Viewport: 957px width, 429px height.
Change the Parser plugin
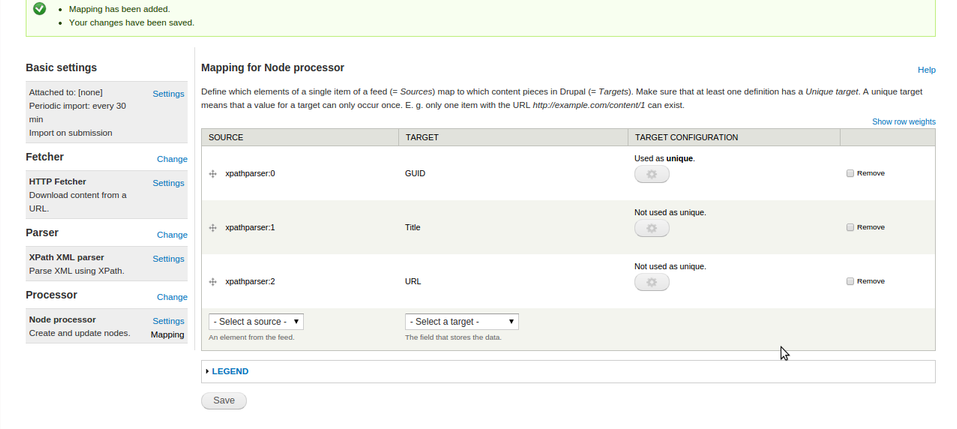point(172,235)
